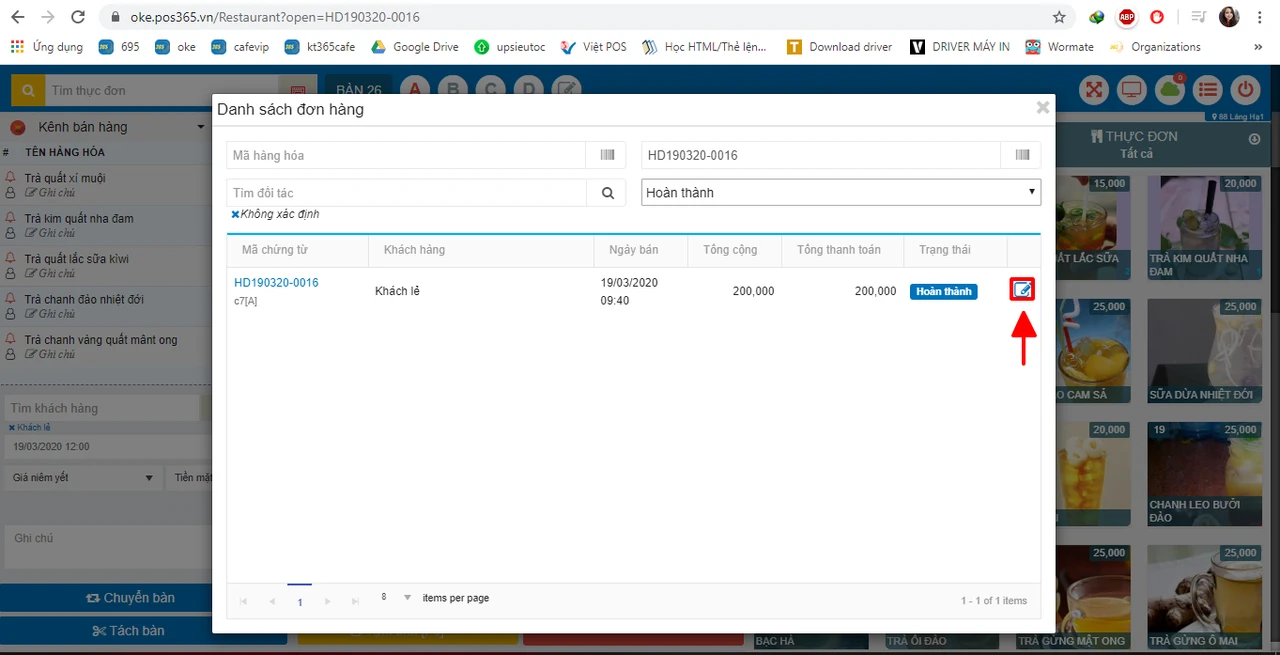The image size is (1280, 655).
Task: Click the red power icon in top bar
Action: pos(1245,89)
